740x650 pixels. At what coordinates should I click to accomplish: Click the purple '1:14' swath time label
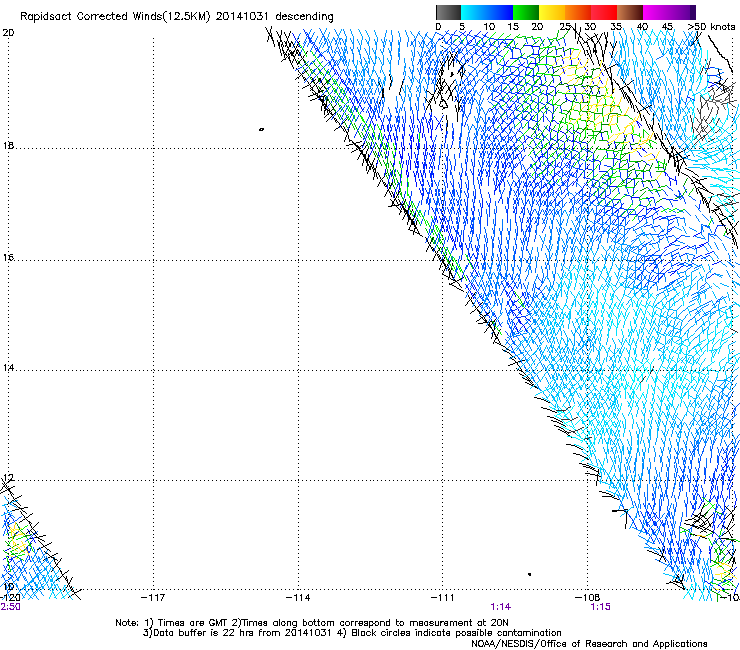[x=501, y=607]
